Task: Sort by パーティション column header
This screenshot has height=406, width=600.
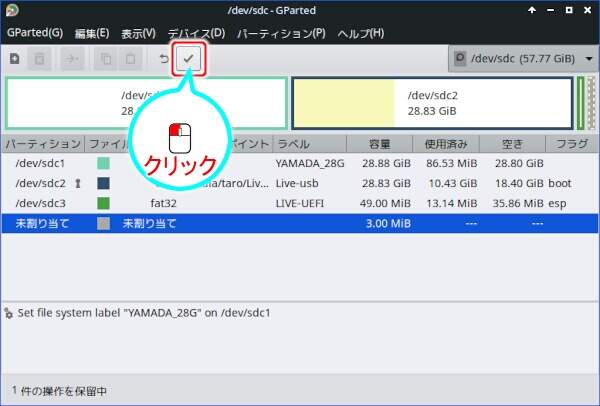Action: (42, 144)
